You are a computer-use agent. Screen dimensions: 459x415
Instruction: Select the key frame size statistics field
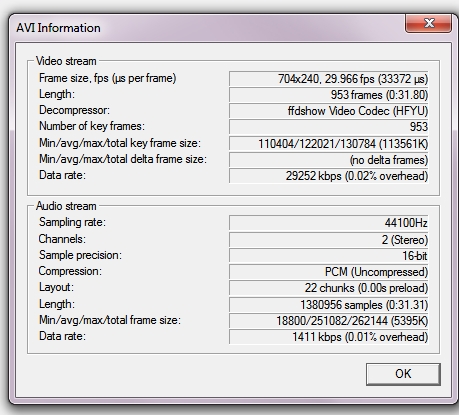[329, 143]
